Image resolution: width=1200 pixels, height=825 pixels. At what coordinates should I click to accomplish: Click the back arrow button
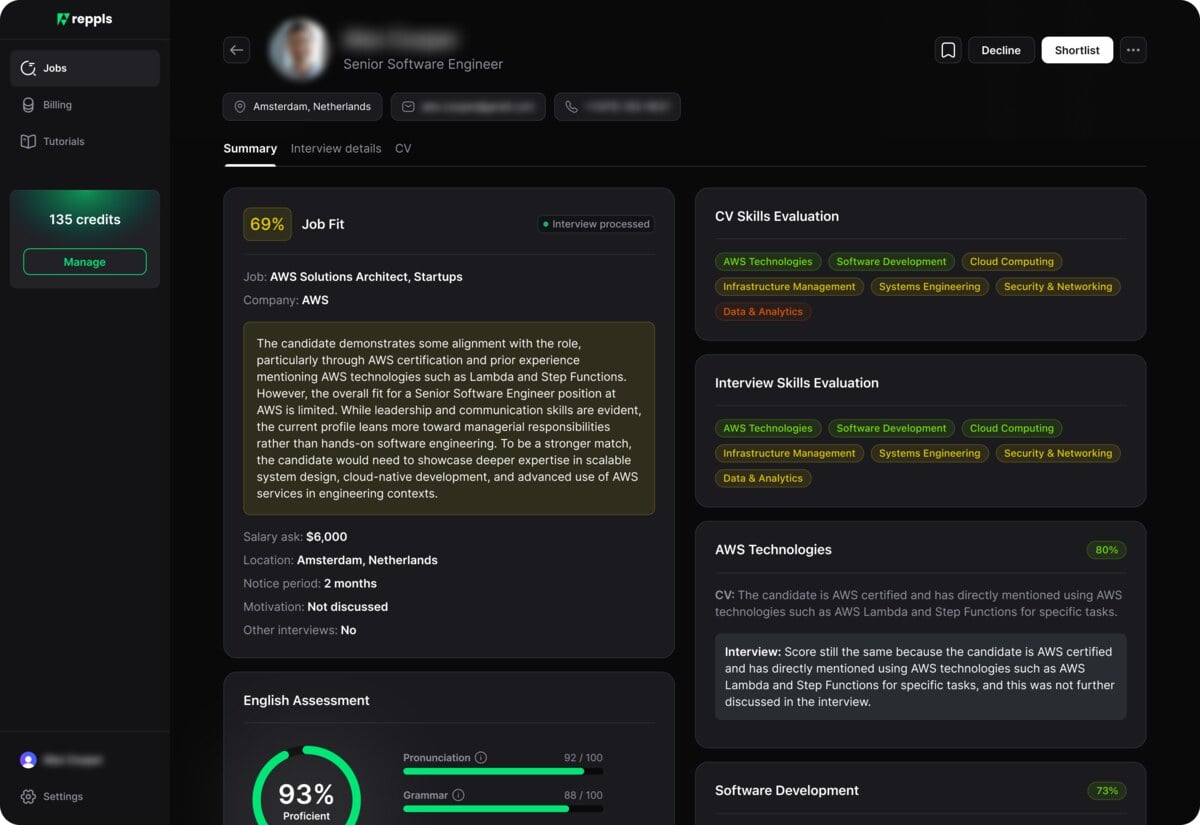coord(237,50)
